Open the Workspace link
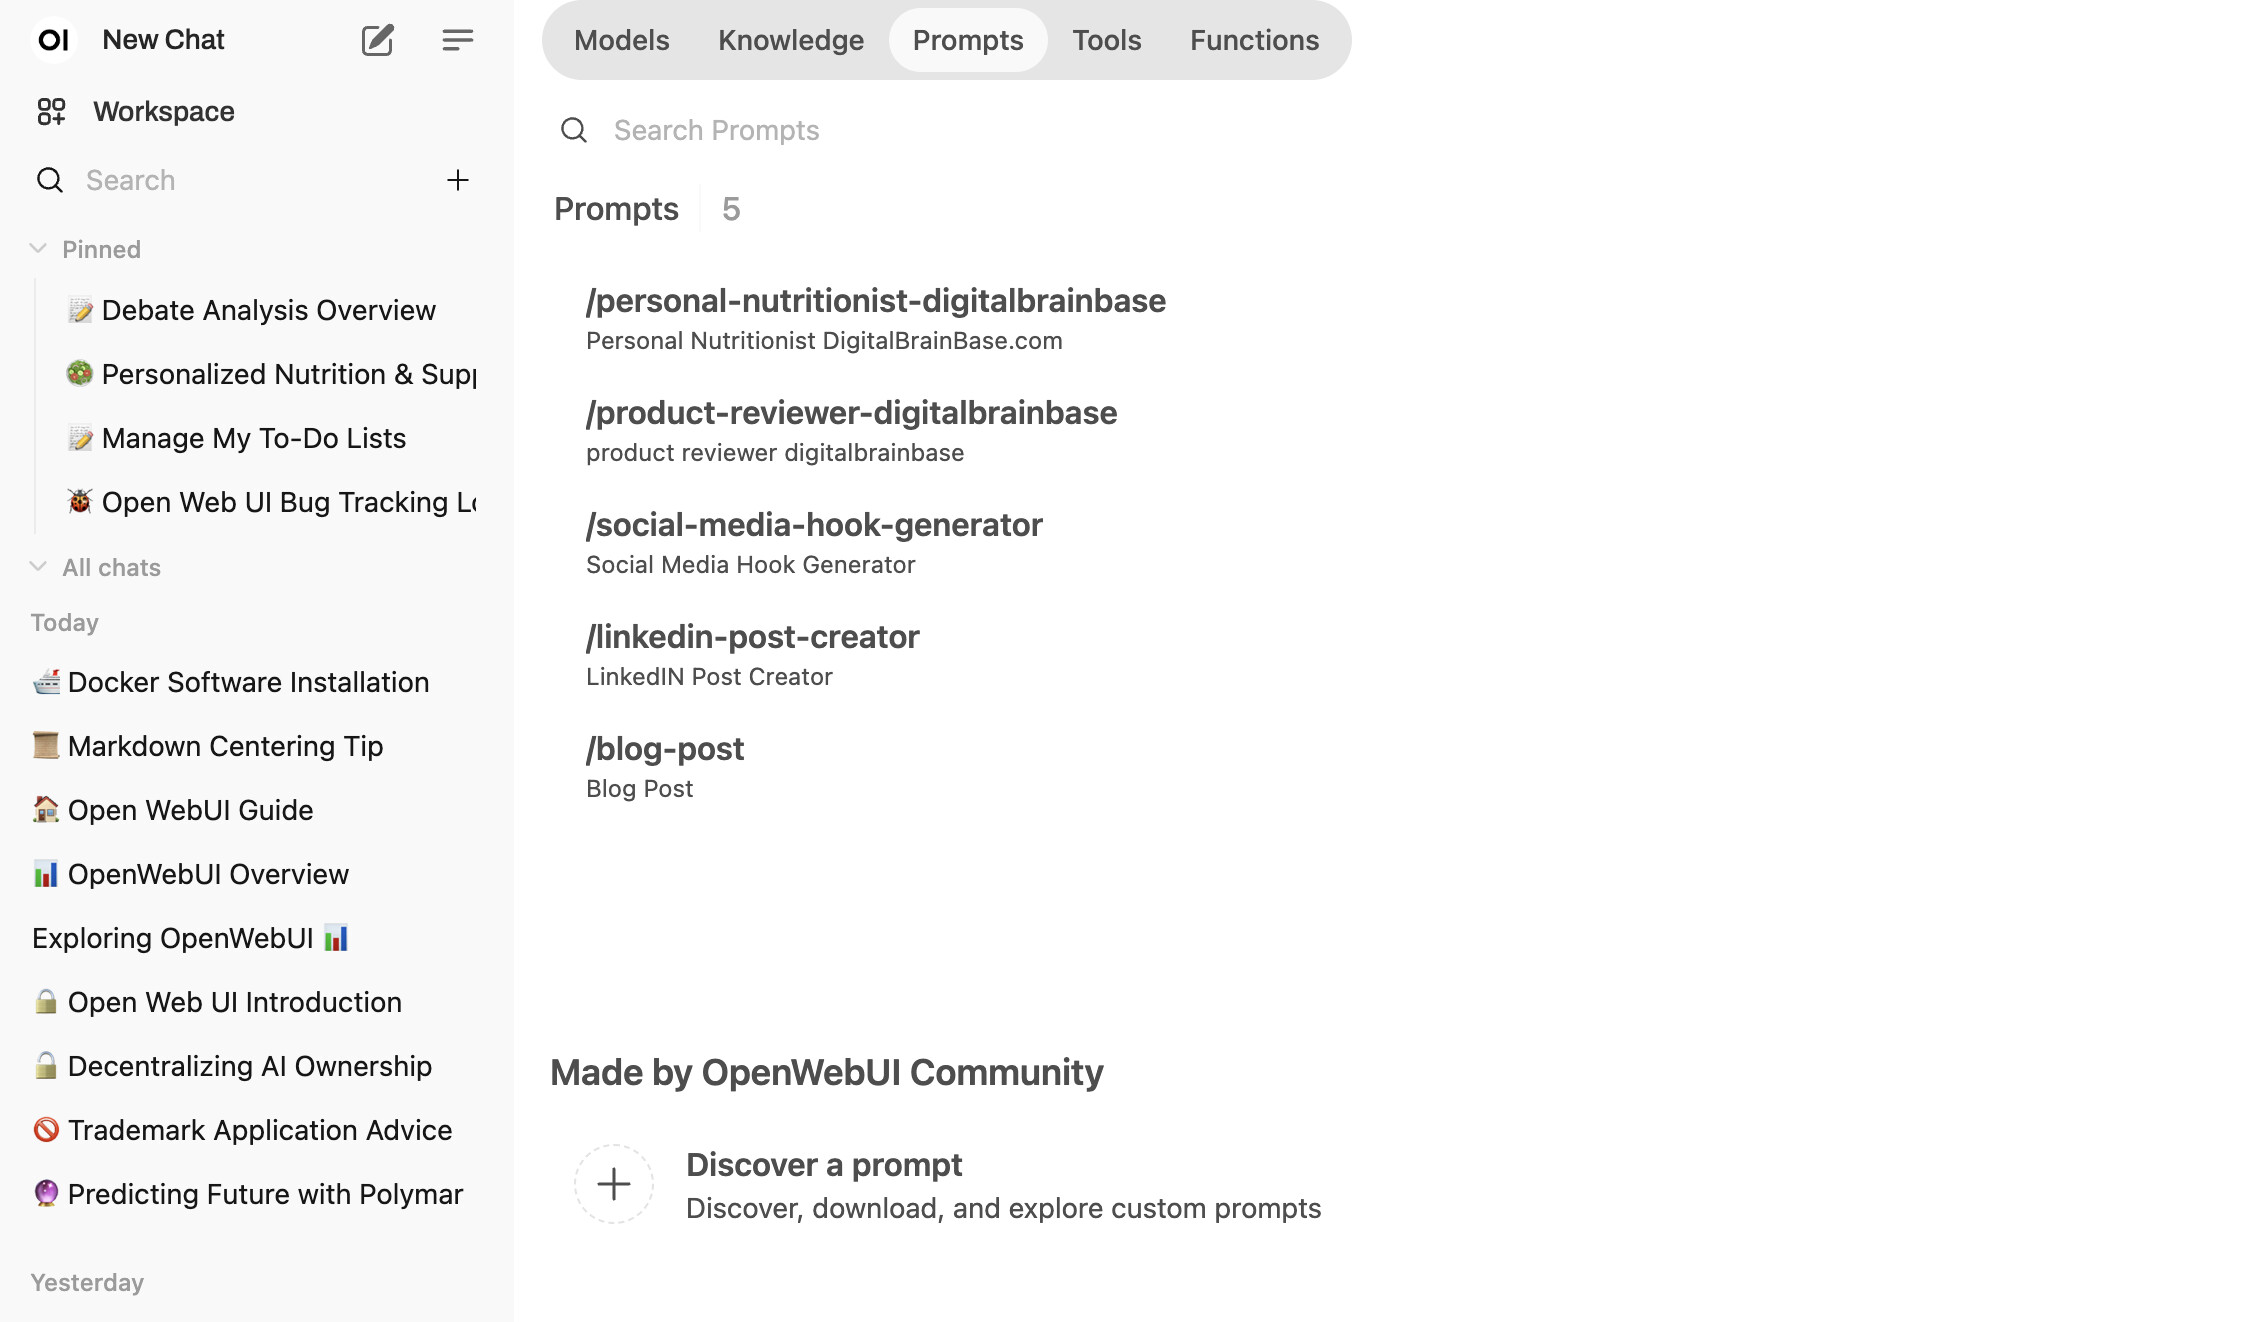The height and width of the screenshot is (1322, 2258). tap(164, 111)
